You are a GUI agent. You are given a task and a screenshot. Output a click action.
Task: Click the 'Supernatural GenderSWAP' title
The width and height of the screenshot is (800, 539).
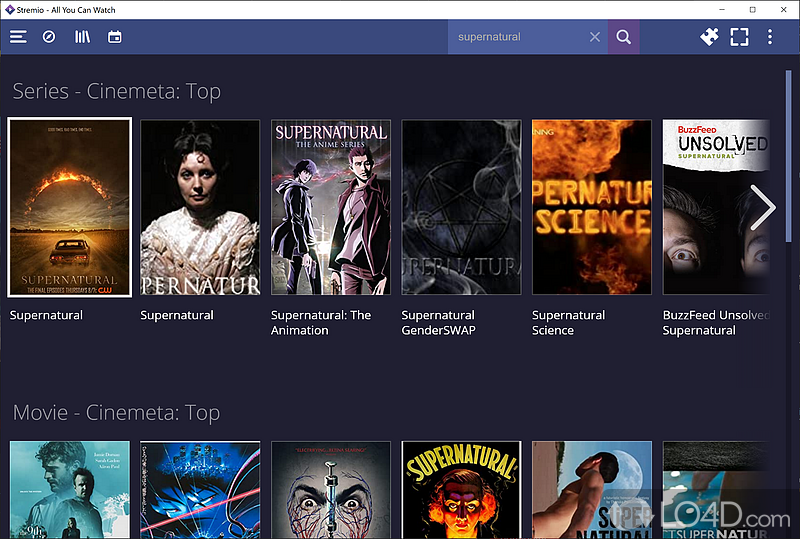pyautogui.click(x=438, y=323)
